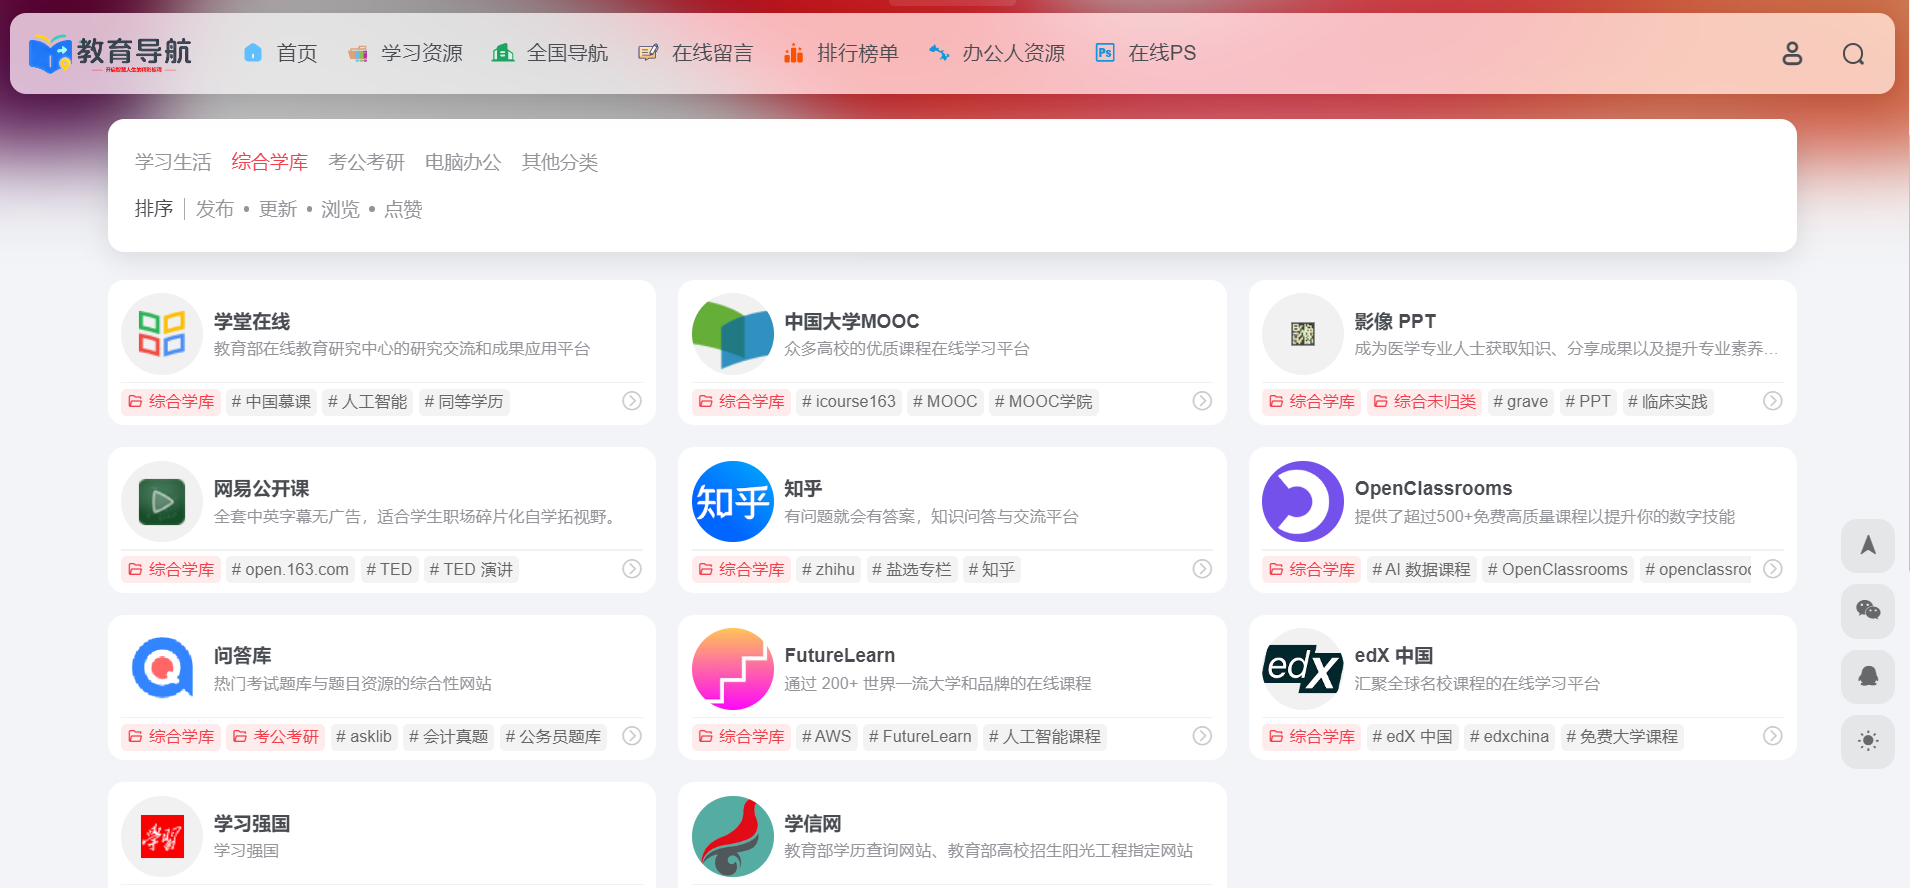This screenshot has height=888, width=1910.
Task: Click the 问答库 logo icon
Action: [x=162, y=669]
